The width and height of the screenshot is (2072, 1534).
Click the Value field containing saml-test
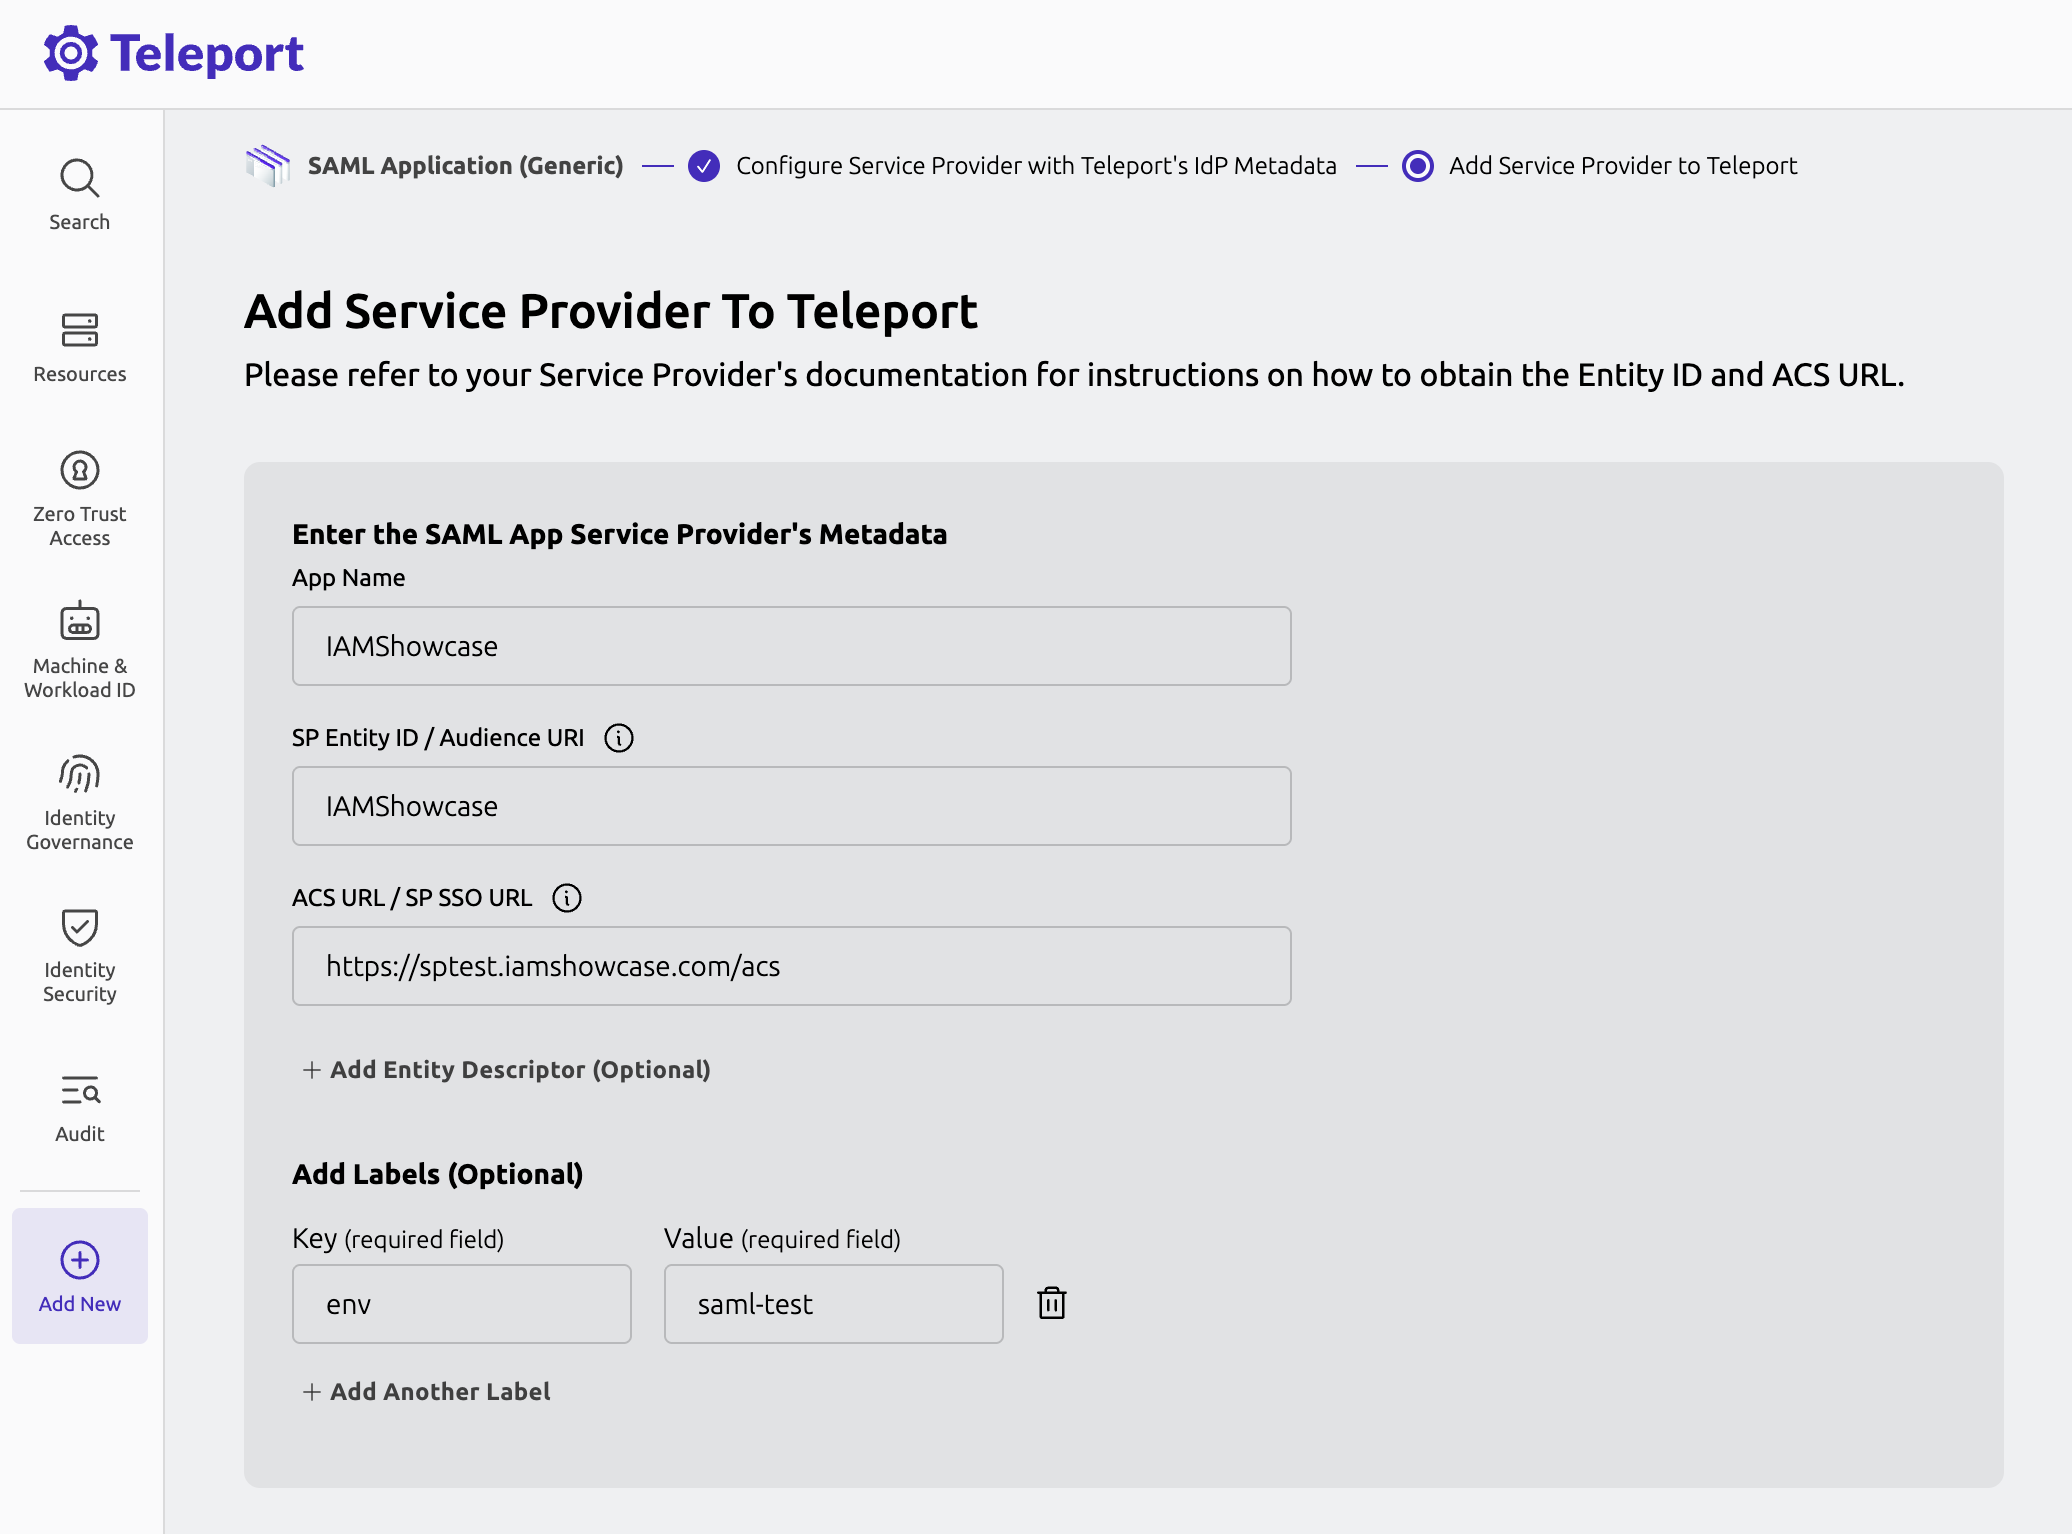coord(833,1303)
